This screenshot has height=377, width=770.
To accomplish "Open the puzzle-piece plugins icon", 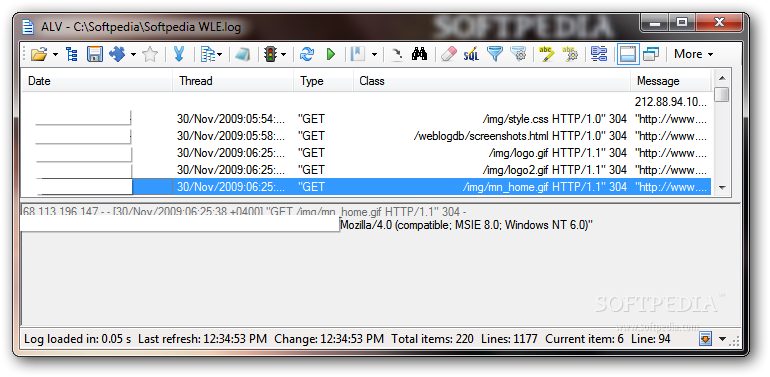I will (117, 54).
